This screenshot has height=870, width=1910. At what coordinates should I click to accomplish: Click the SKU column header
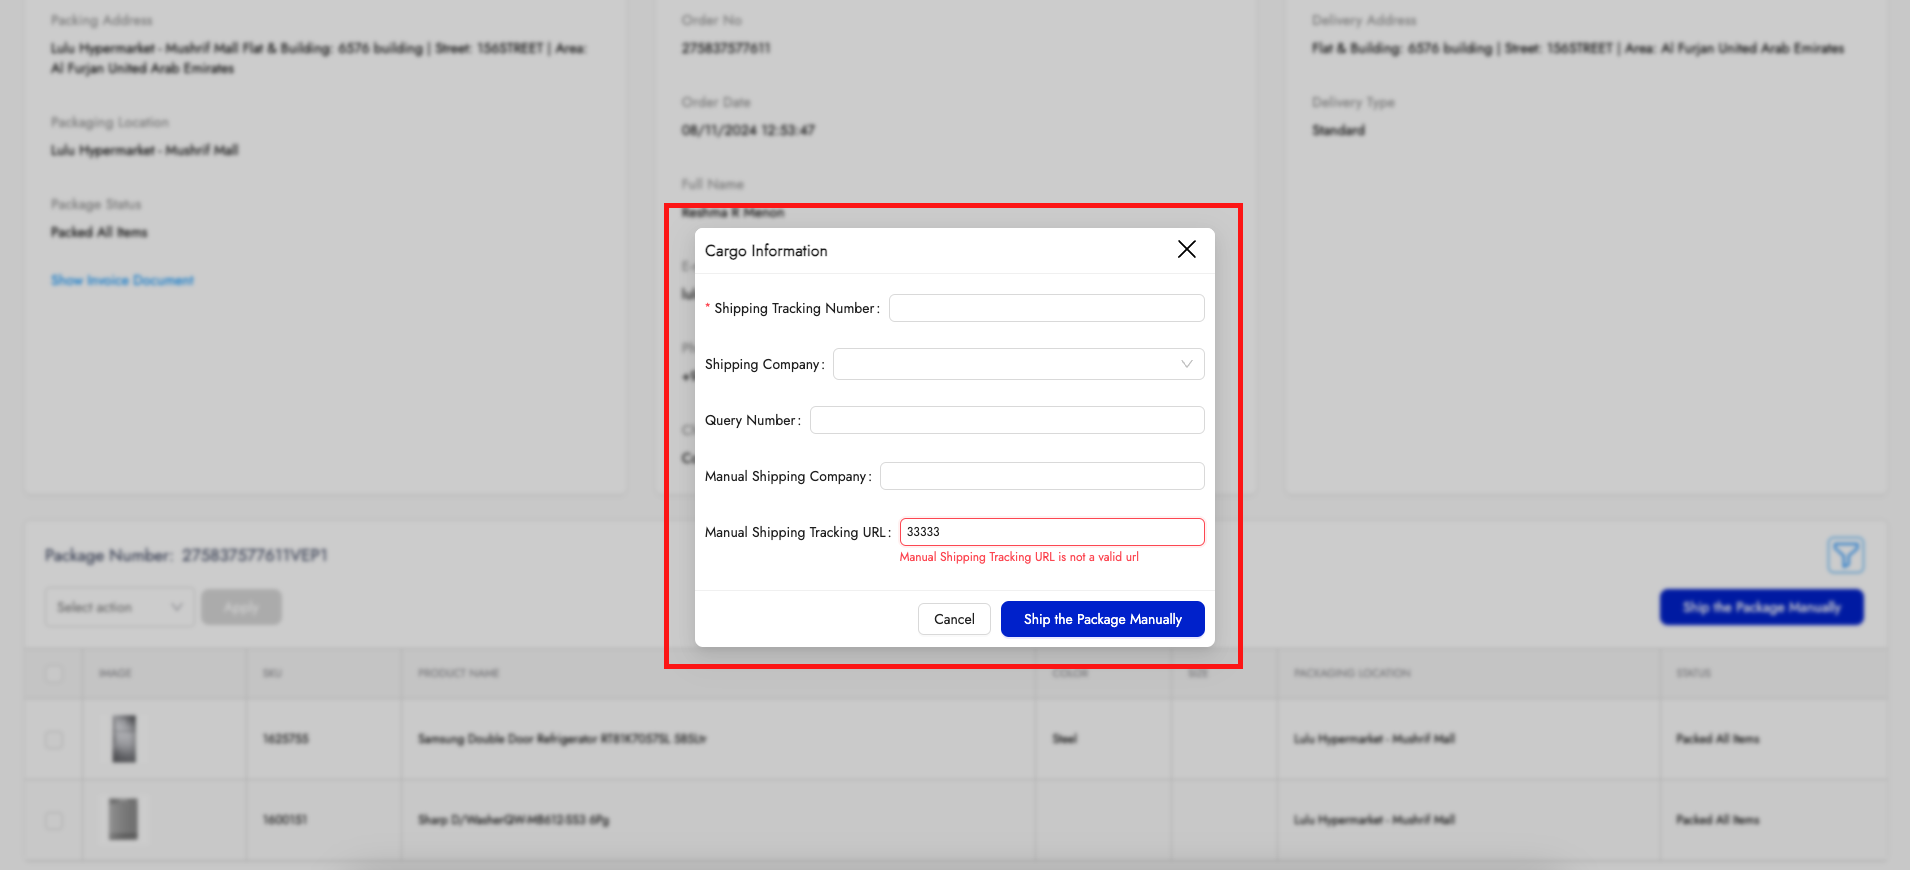272,673
